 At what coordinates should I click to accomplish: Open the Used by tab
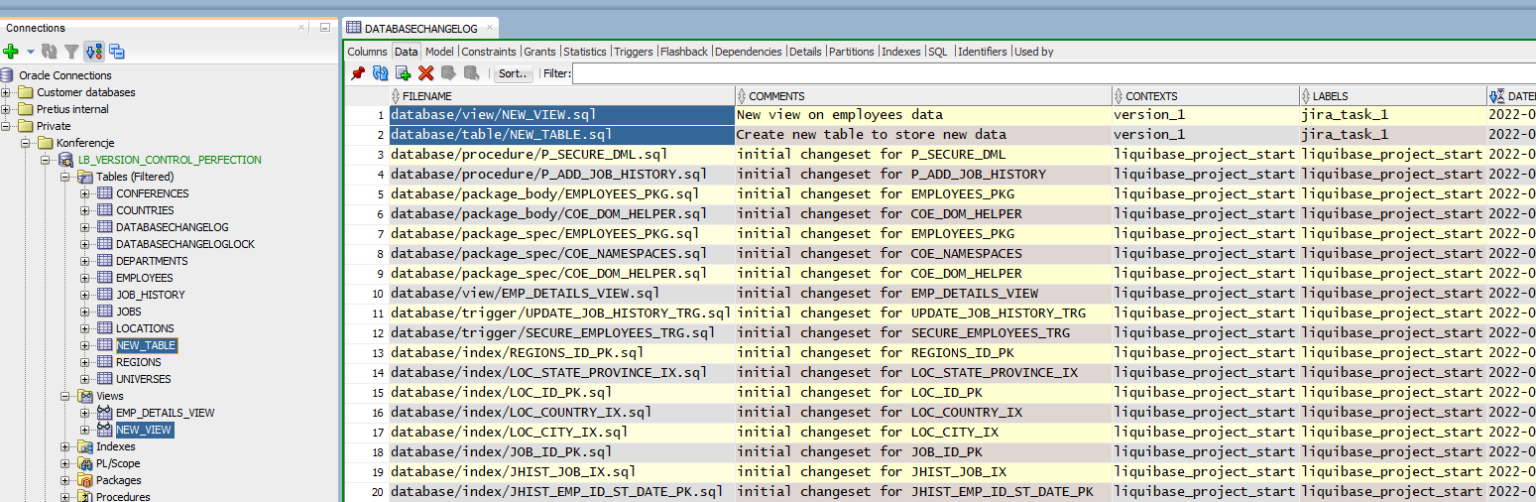(1033, 51)
